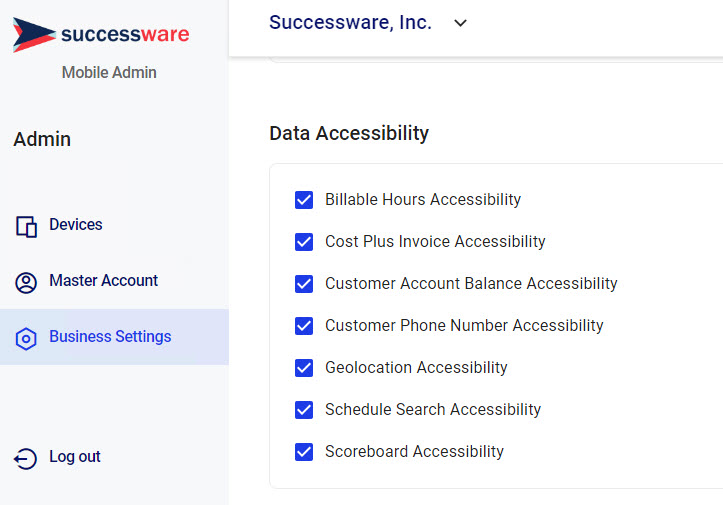The width and height of the screenshot is (723, 505).
Task: Toggle the Geolocation Accessibility checkbox
Action: pos(304,368)
